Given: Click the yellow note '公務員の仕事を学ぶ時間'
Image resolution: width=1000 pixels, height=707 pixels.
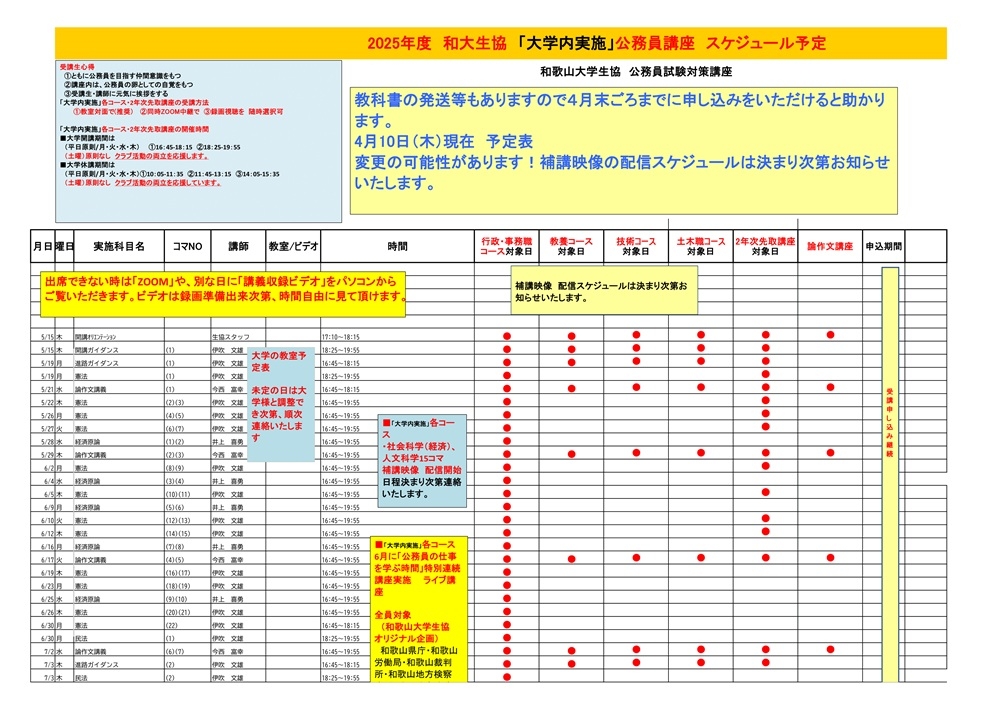Looking at the screenshot, I should (419, 609).
